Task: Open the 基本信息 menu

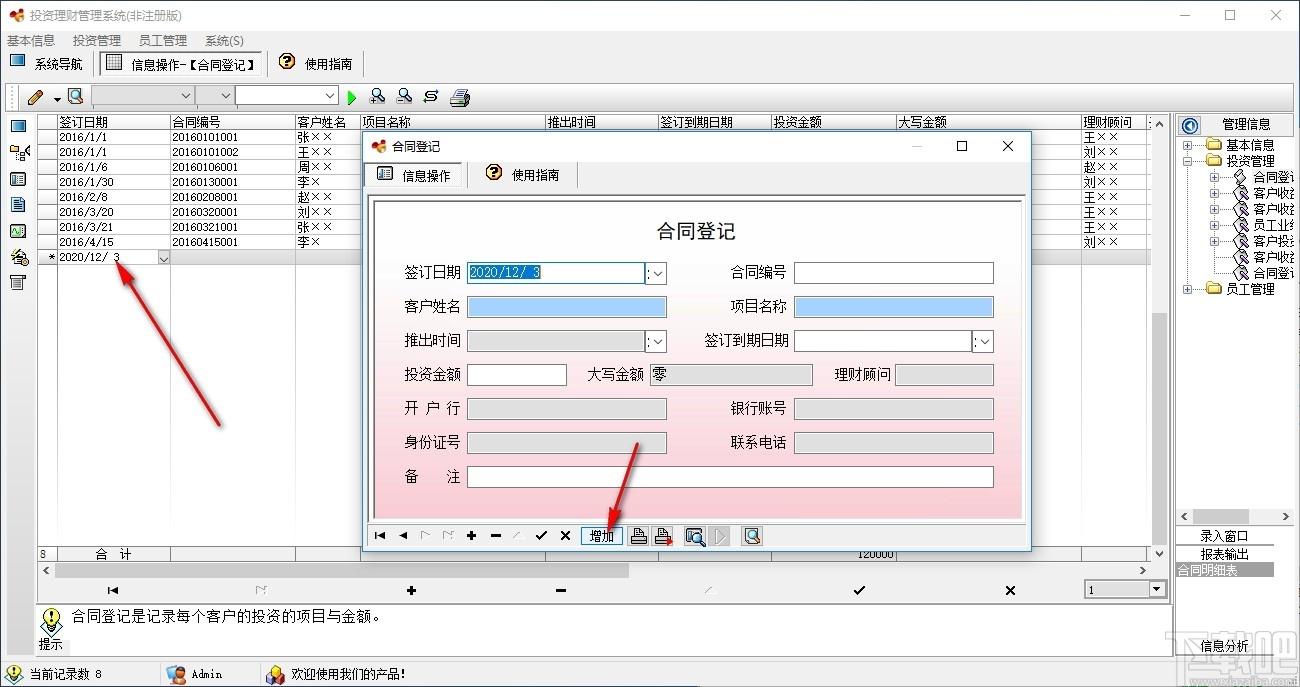Action: point(31,41)
